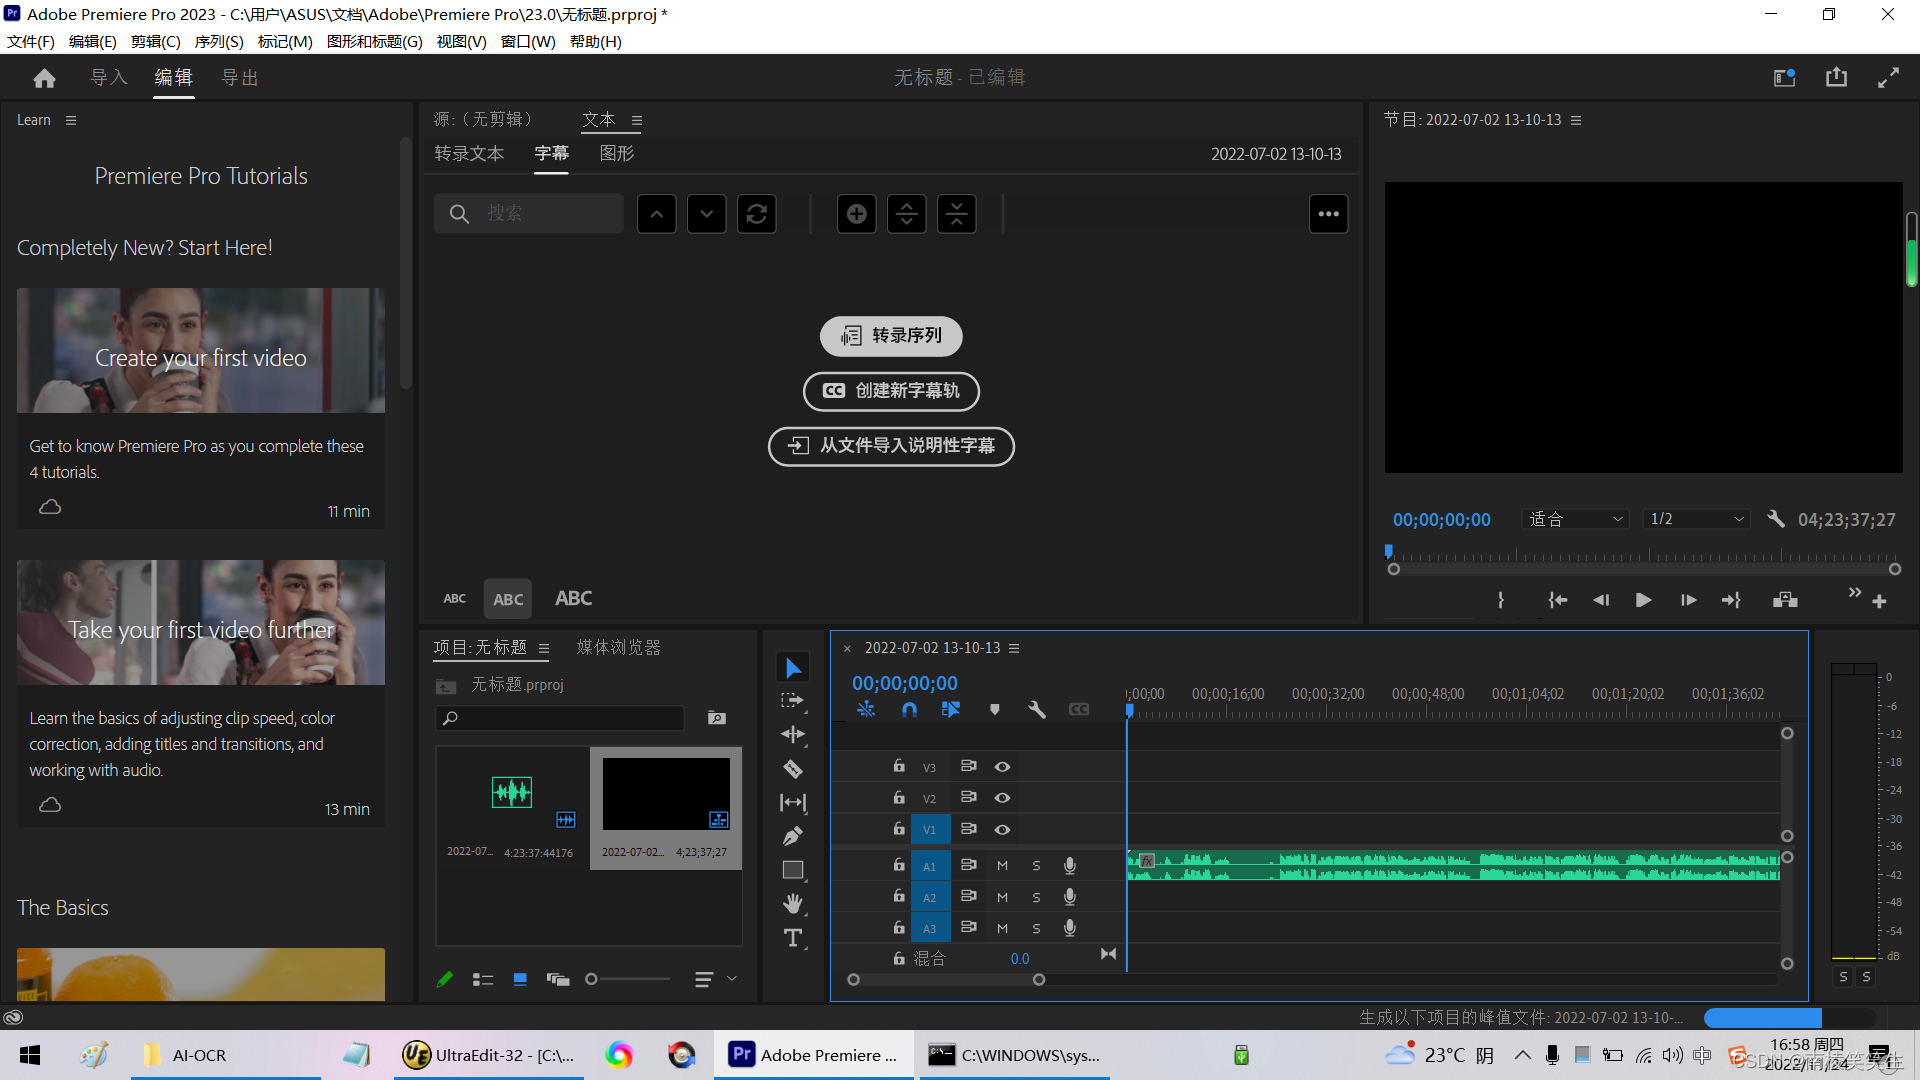
Task: Select the Razor tool
Action: 793,769
